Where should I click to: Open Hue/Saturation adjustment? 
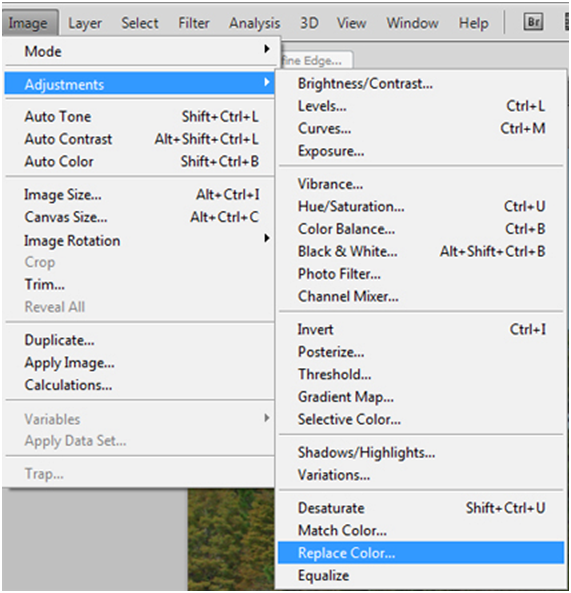(421, 206)
